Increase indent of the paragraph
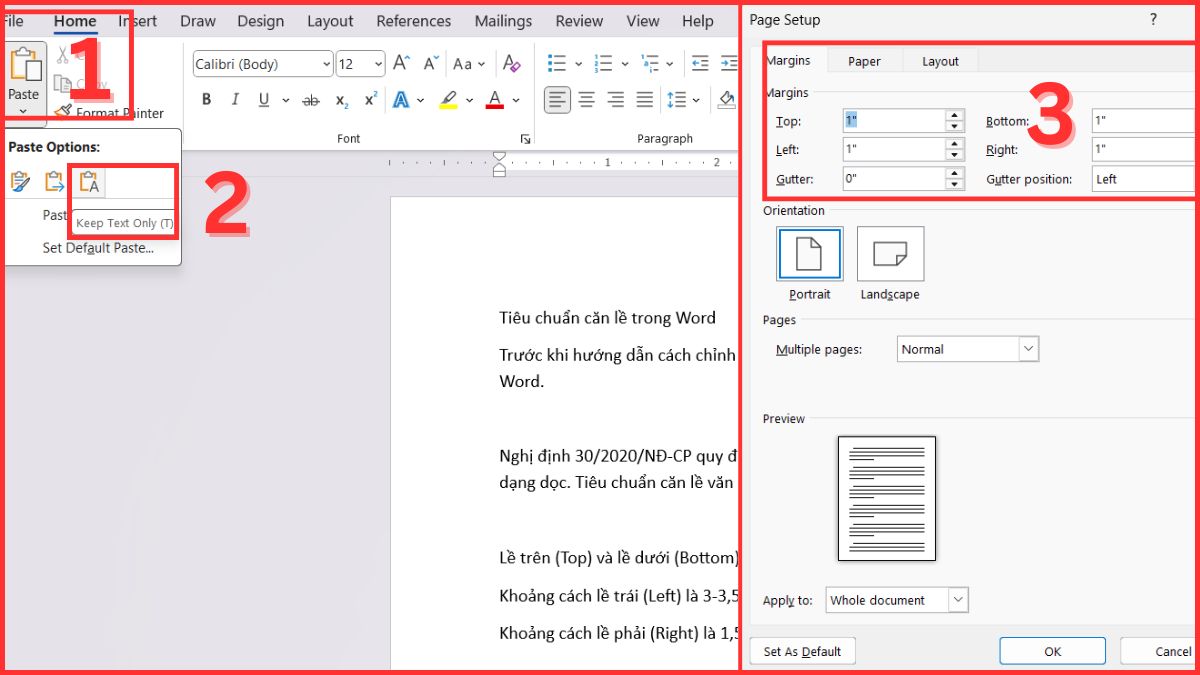The image size is (1200, 675). [728, 63]
